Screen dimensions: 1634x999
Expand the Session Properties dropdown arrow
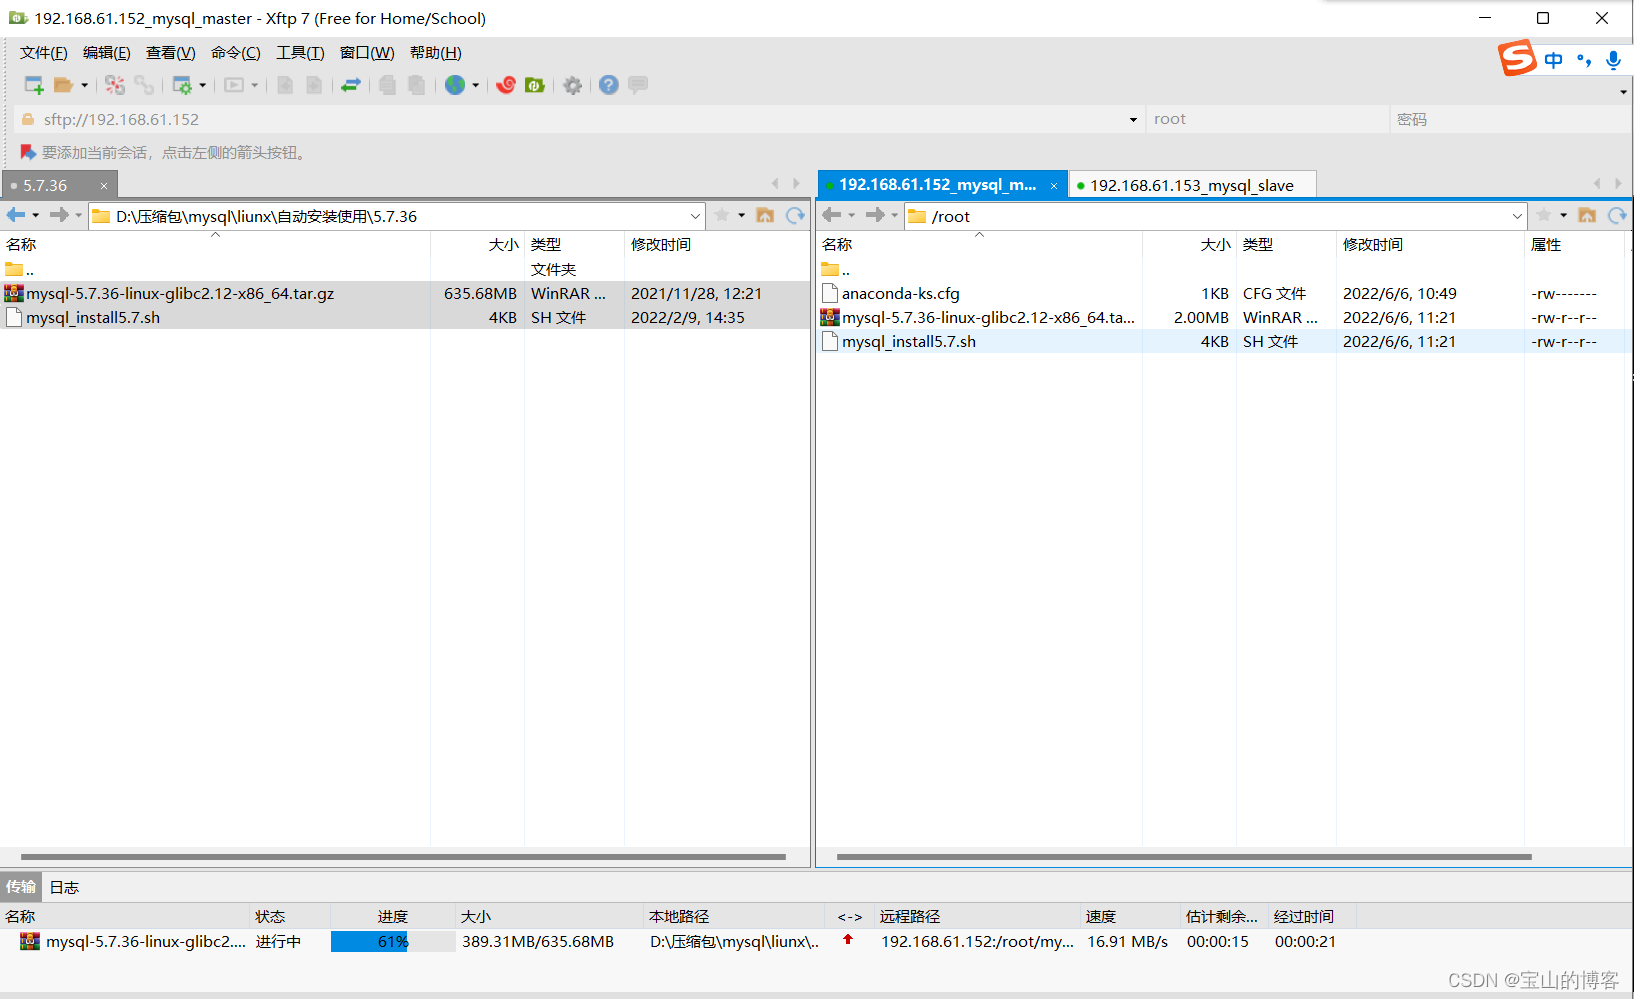[202, 85]
